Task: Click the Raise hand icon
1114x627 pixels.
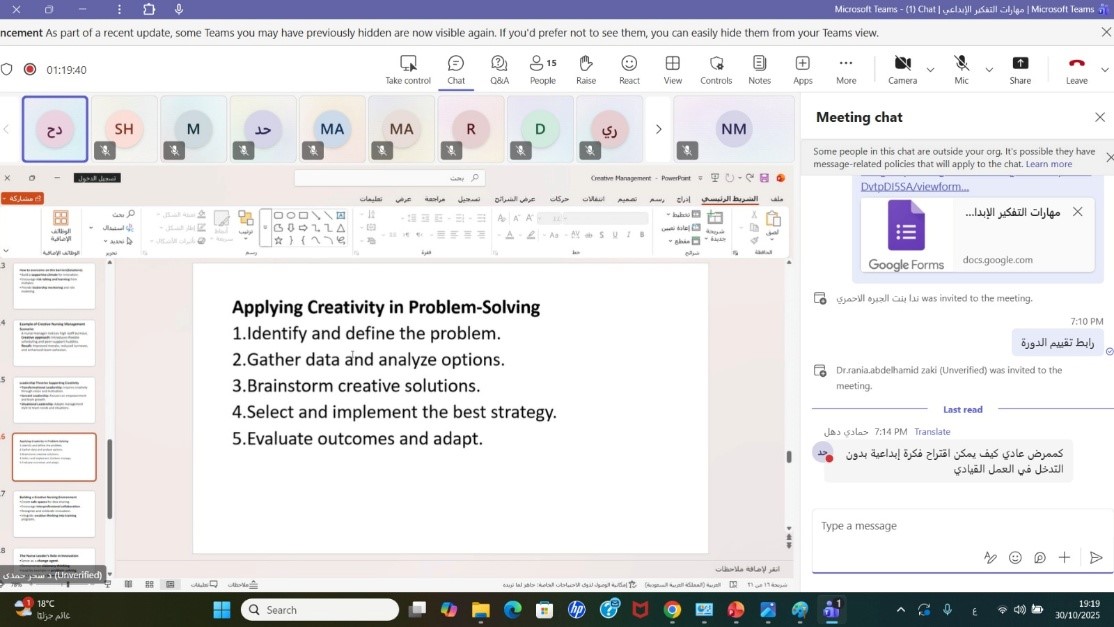Action: pos(586,69)
